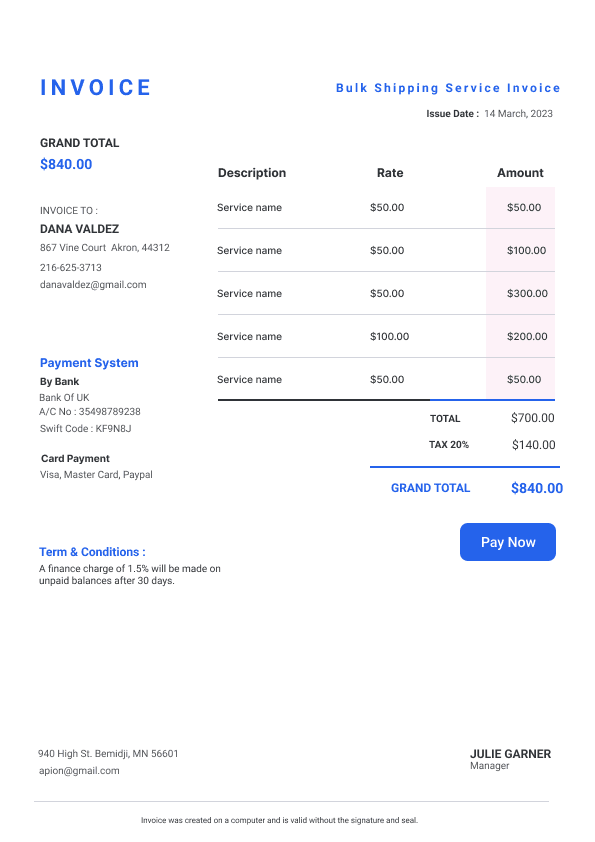Select the INVOICE heading text

[x=96, y=88]
